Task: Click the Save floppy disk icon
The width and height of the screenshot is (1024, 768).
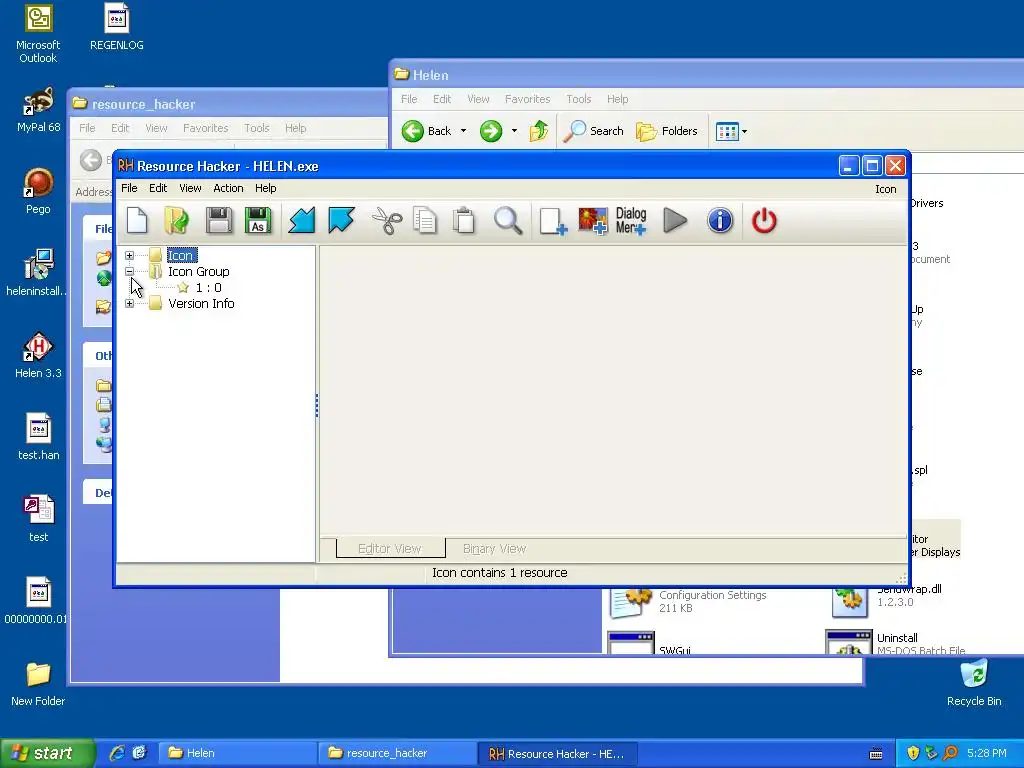Action: coord(219,220)
